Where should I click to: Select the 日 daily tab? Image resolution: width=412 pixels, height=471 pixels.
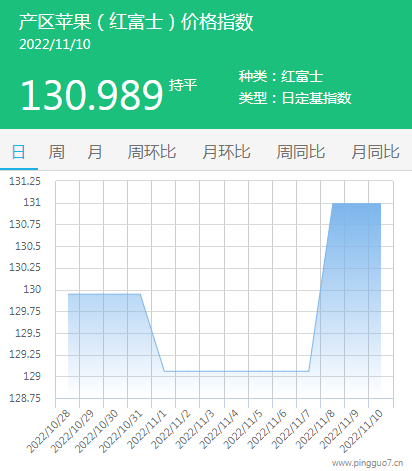tap(19, 152)
